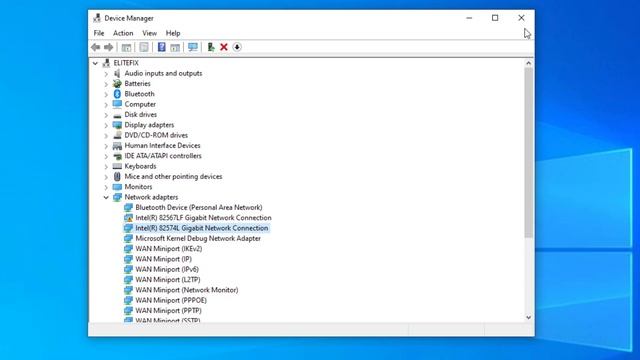Click the Properties toolbar icon
The height and width of the screenshot is (360, 640).
144,47
